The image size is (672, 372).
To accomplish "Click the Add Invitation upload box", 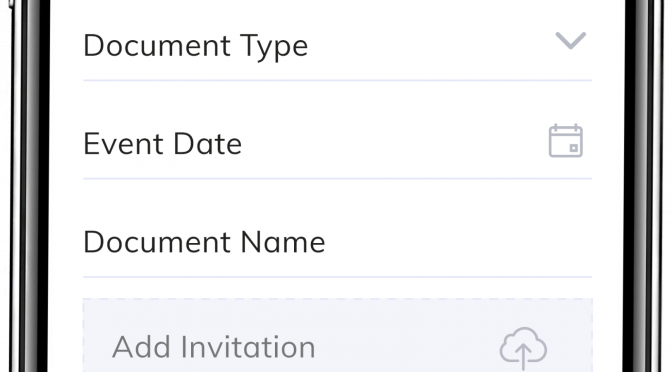I will 338,336.
